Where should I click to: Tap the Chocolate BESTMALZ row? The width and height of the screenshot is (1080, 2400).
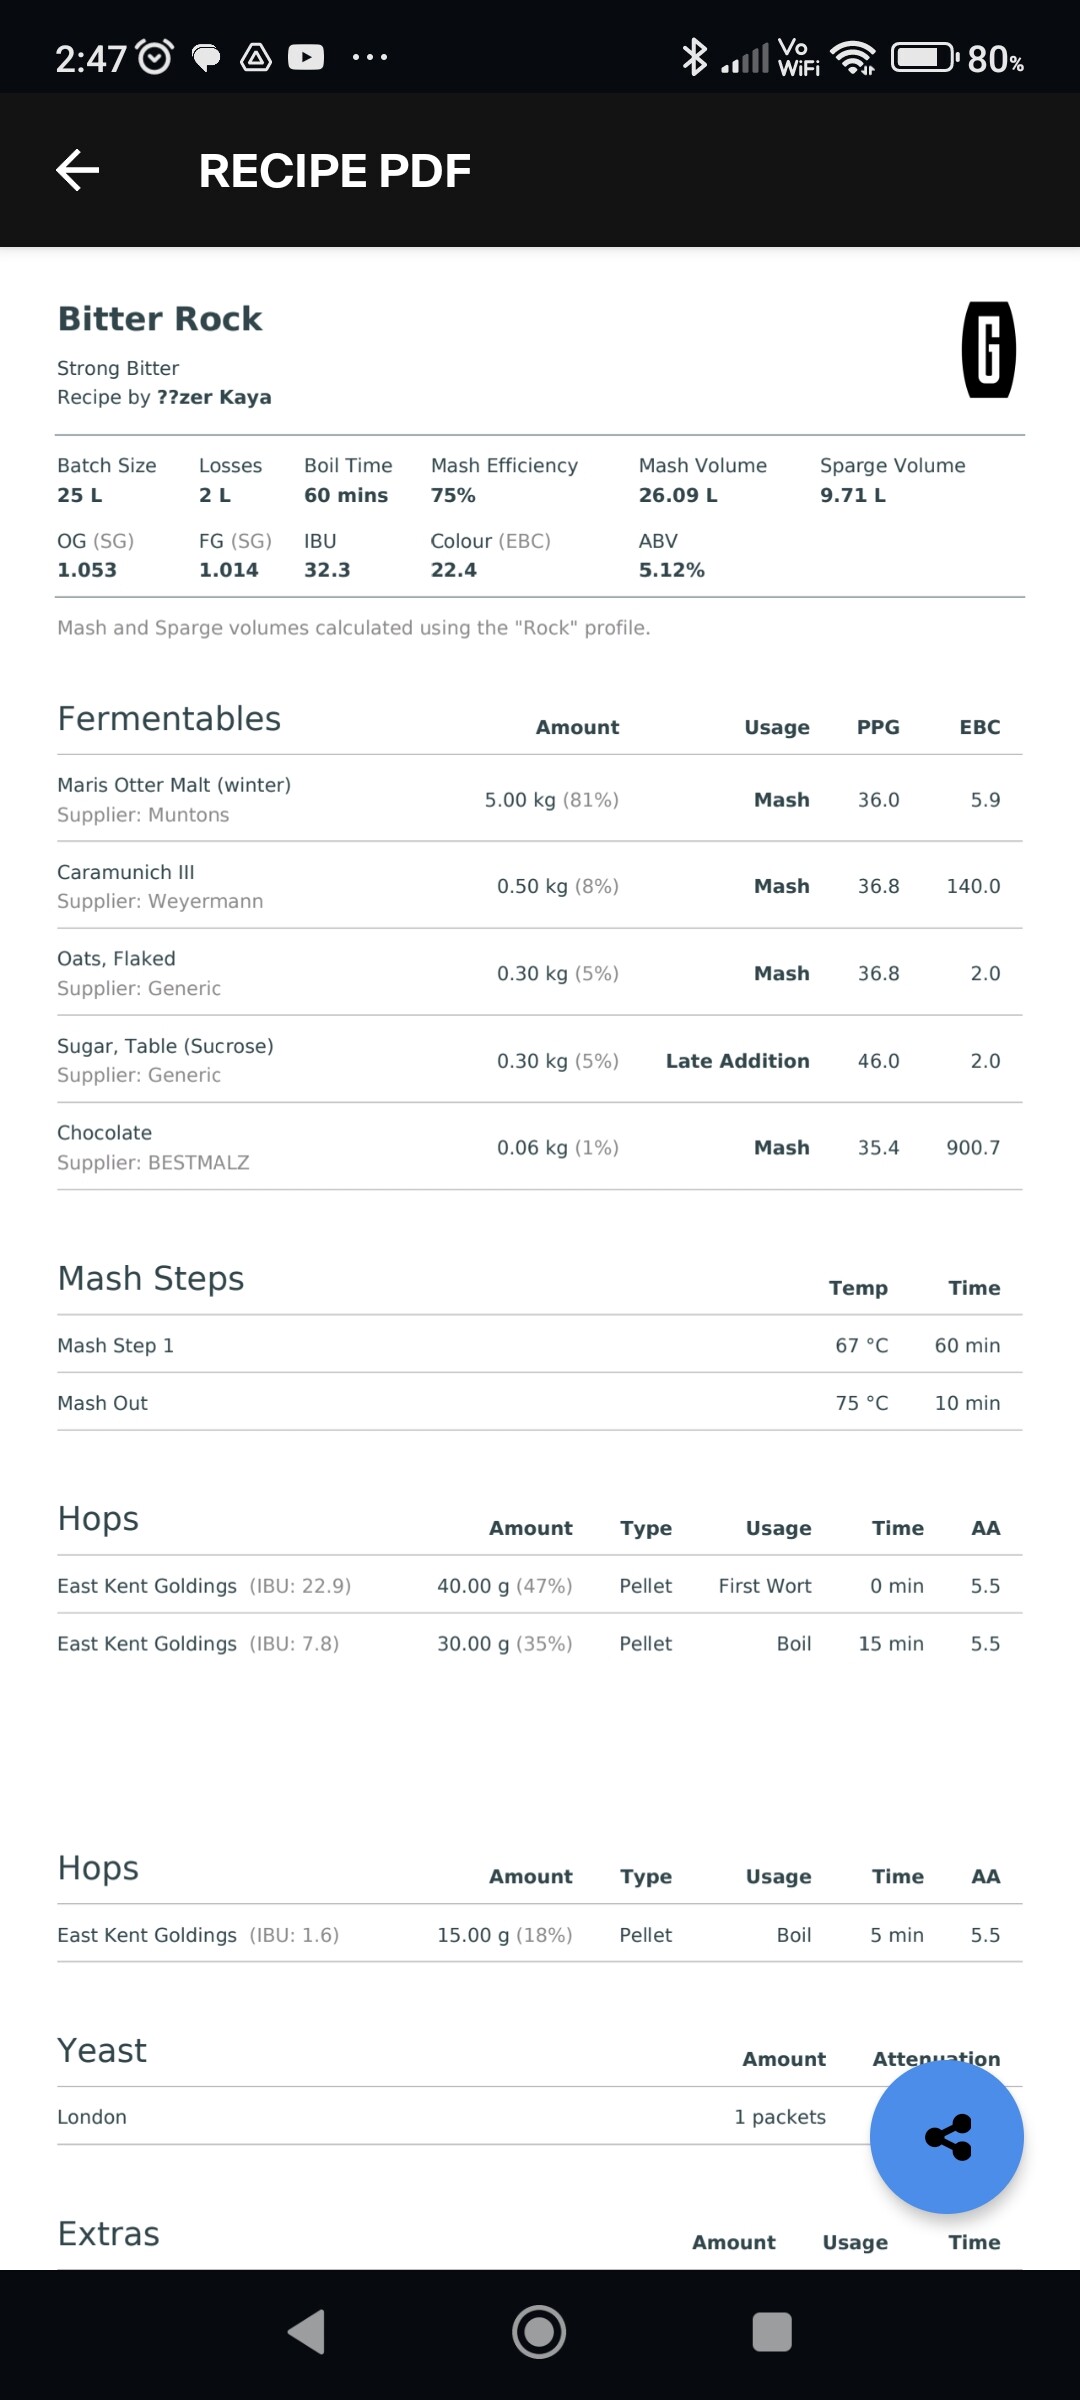540,1147
